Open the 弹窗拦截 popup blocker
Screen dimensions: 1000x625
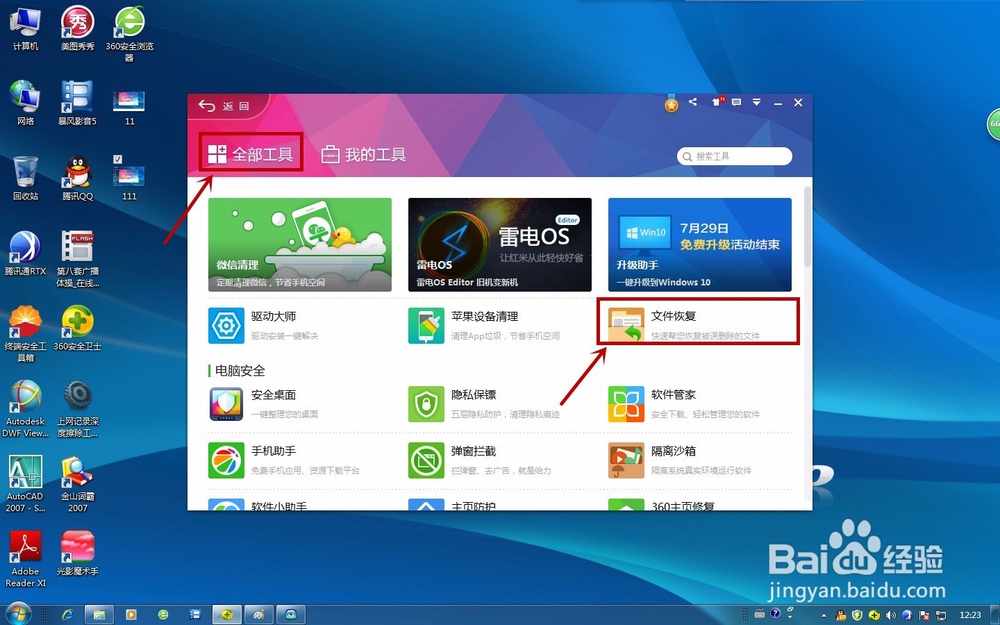tap(480, 460)
